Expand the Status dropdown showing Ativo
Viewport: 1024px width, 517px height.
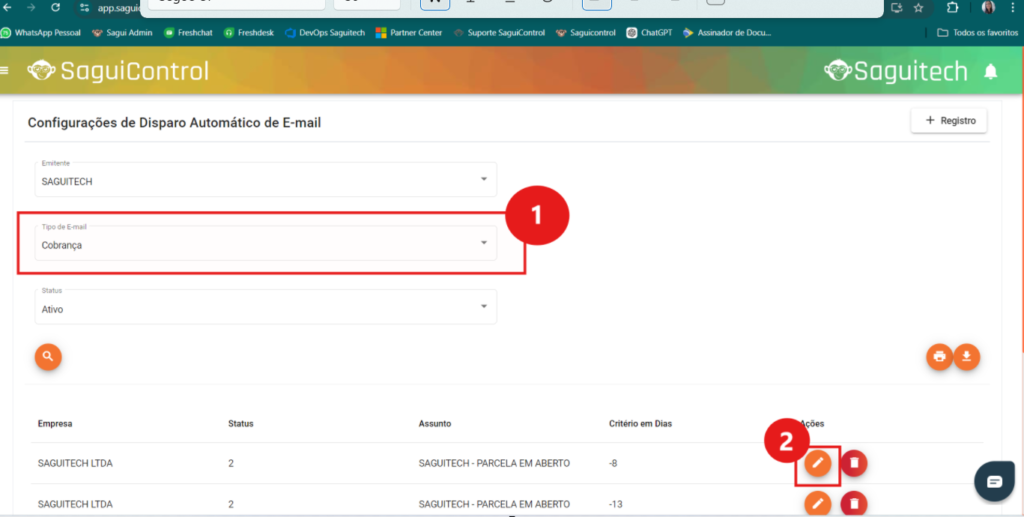(x=484, y=307)
